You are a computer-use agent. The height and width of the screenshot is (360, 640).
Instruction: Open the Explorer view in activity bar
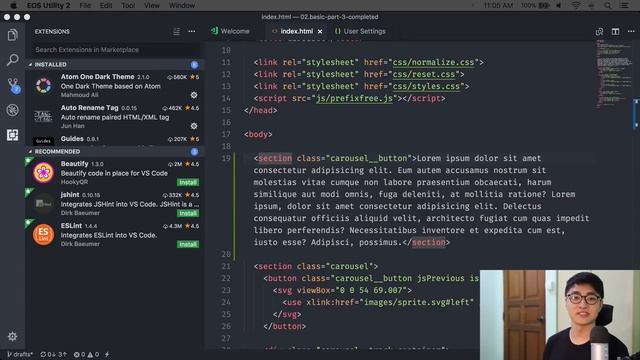click(x=13, y=35)
